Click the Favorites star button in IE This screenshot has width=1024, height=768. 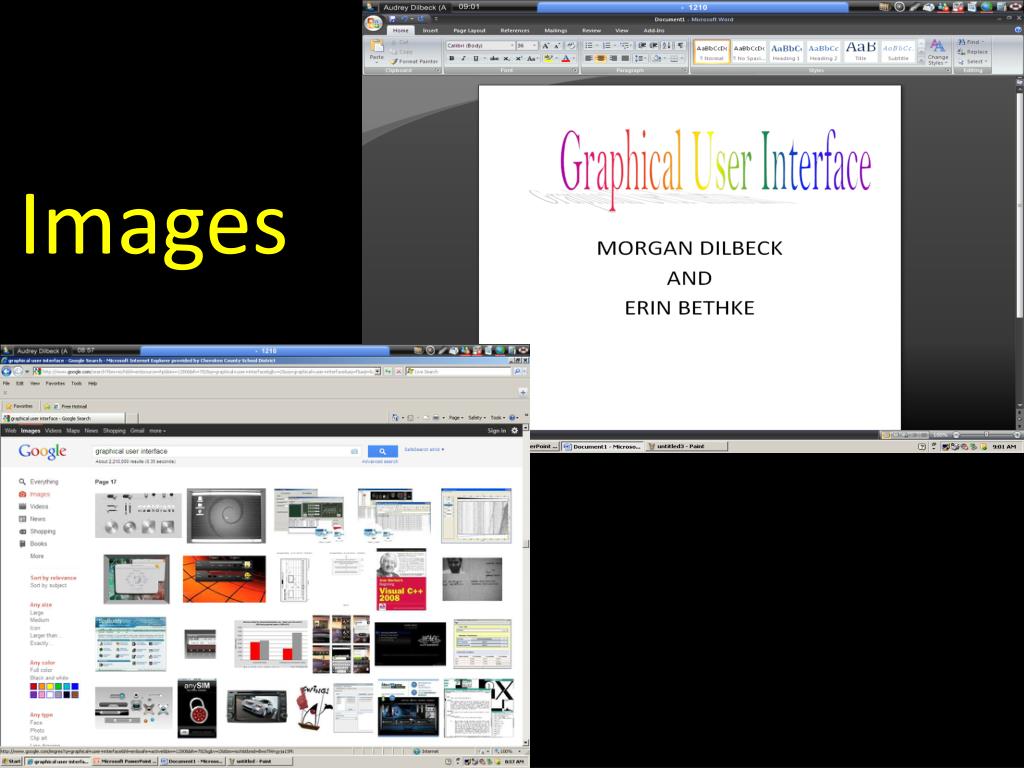pyautogui.click(x=20, y=406)
